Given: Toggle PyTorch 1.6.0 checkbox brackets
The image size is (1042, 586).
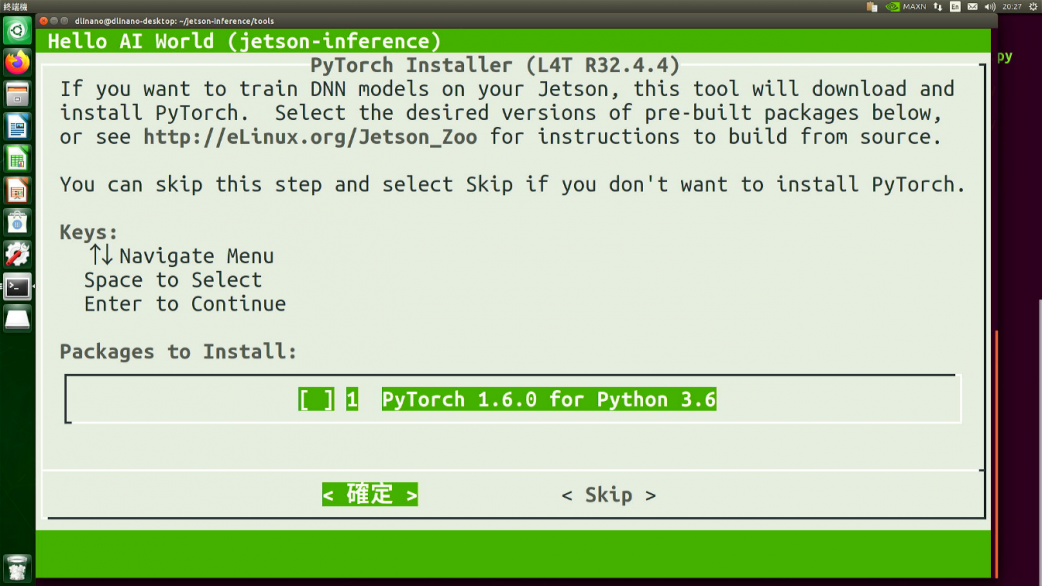Looking at the screenshot, I should point(316,399).
